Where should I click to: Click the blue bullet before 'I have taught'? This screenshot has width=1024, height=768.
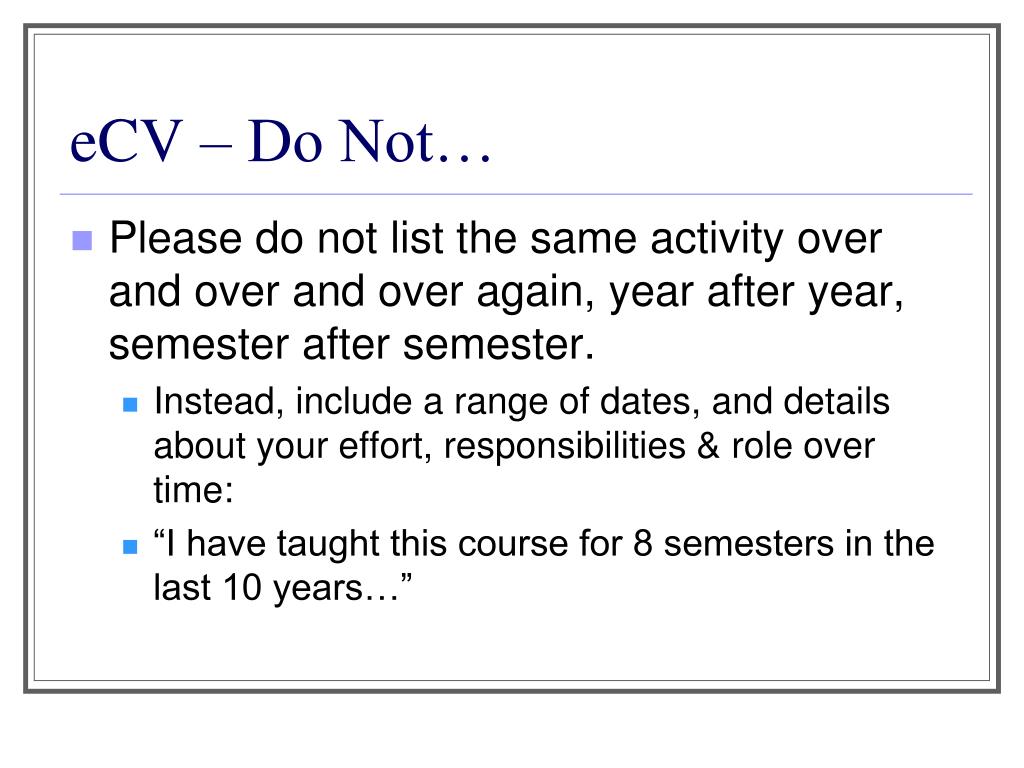coord(130,546)
